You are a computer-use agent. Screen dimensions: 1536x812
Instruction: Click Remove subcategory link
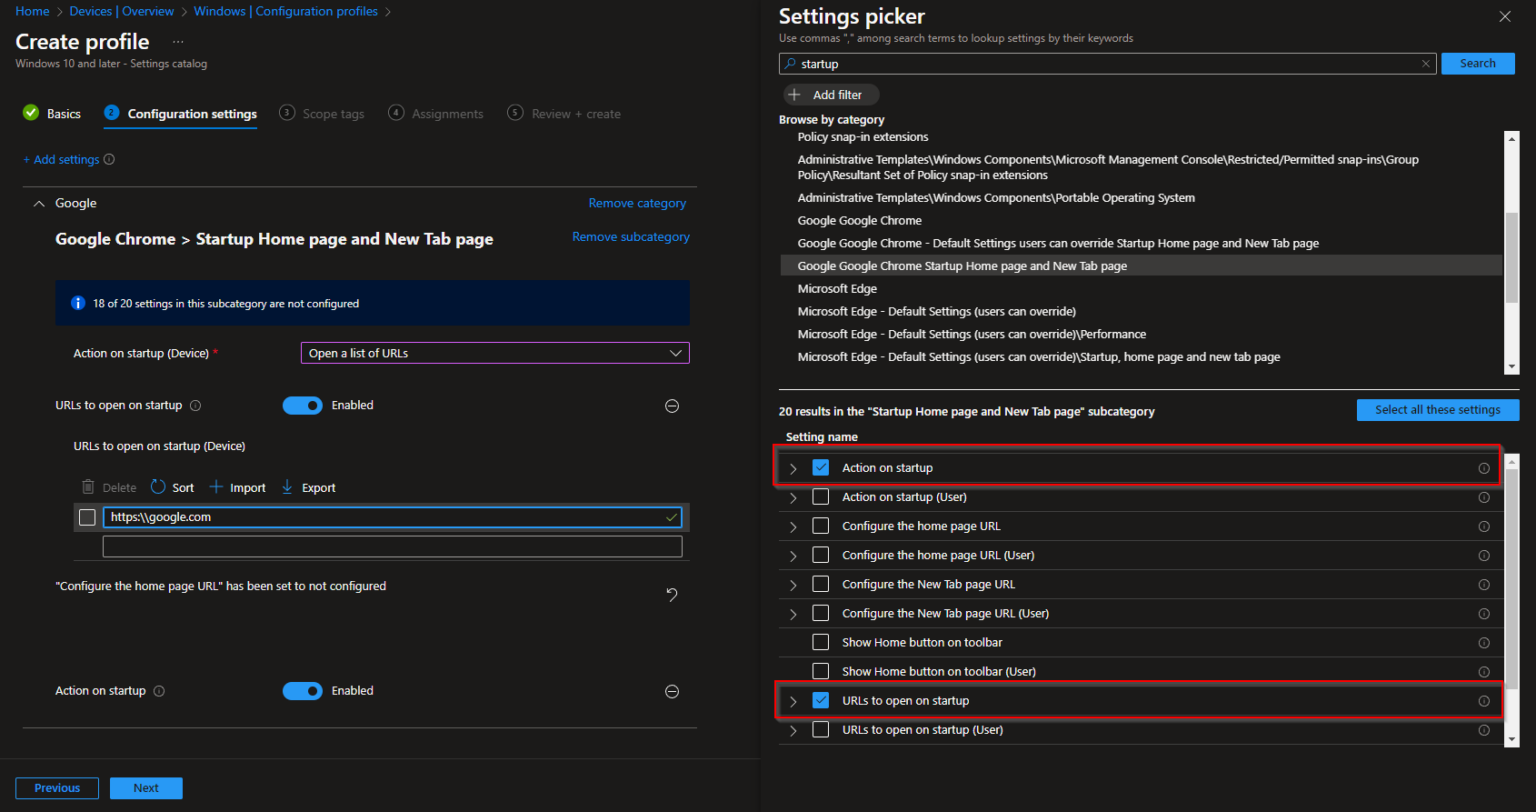coord(631,237)
